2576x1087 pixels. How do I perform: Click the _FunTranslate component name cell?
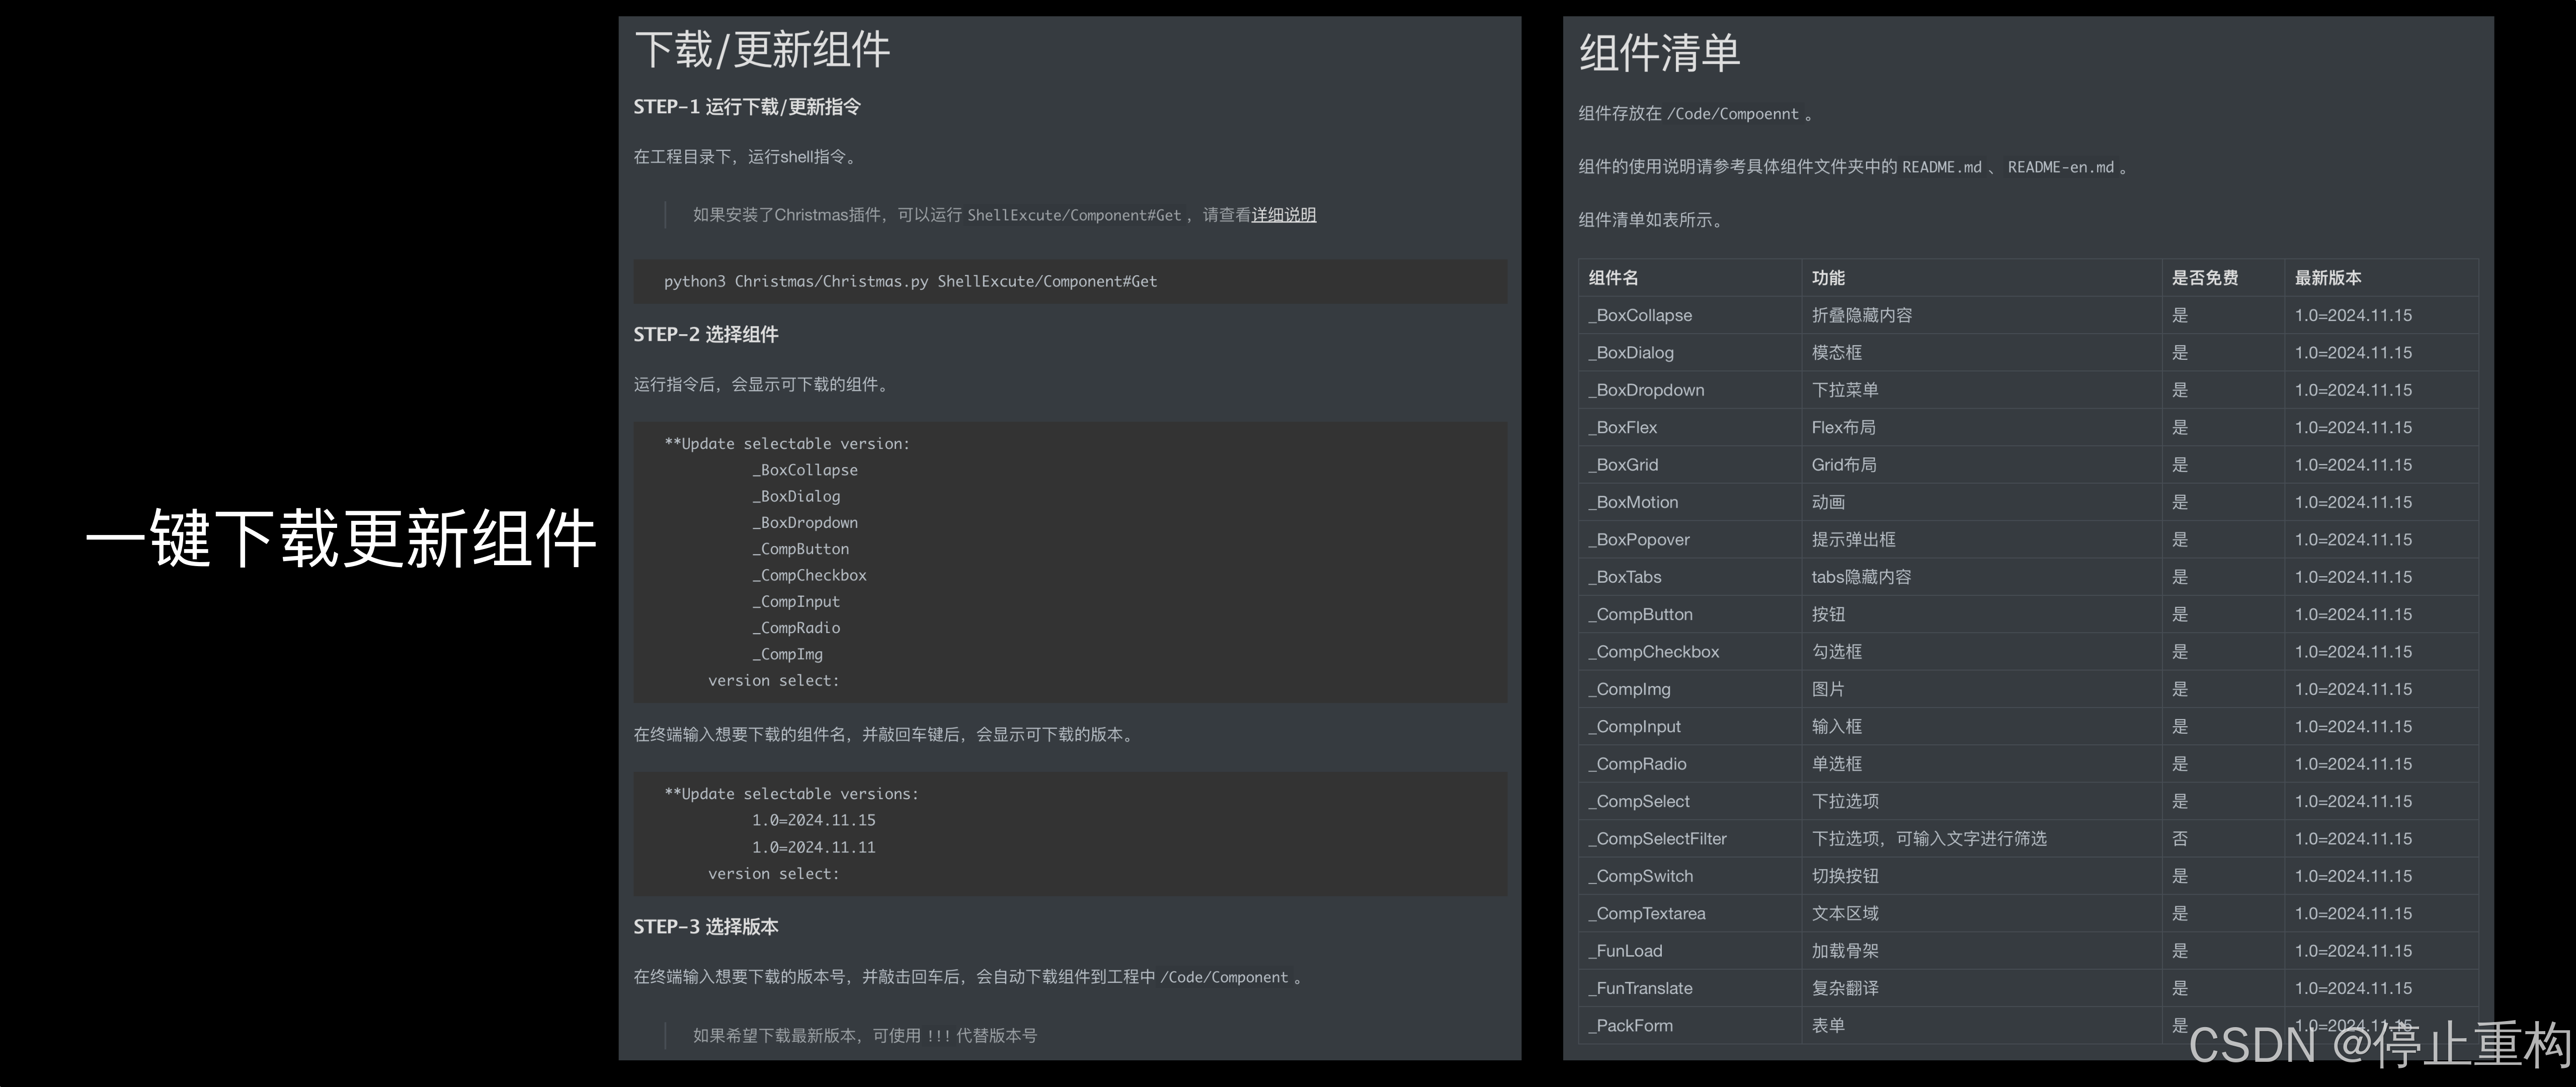pyautogui.click(x=1640, y=989)
